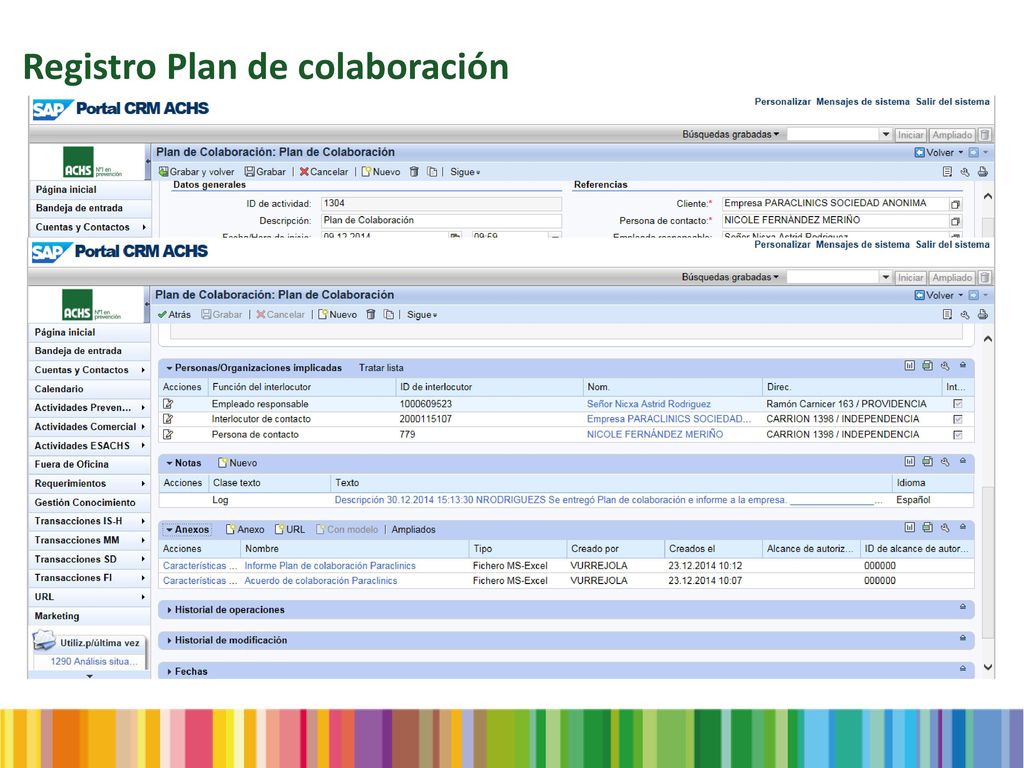Click Salir del sistema in lower screenshot
This screenshot has width=1024, height=768.
pos(952,245)
